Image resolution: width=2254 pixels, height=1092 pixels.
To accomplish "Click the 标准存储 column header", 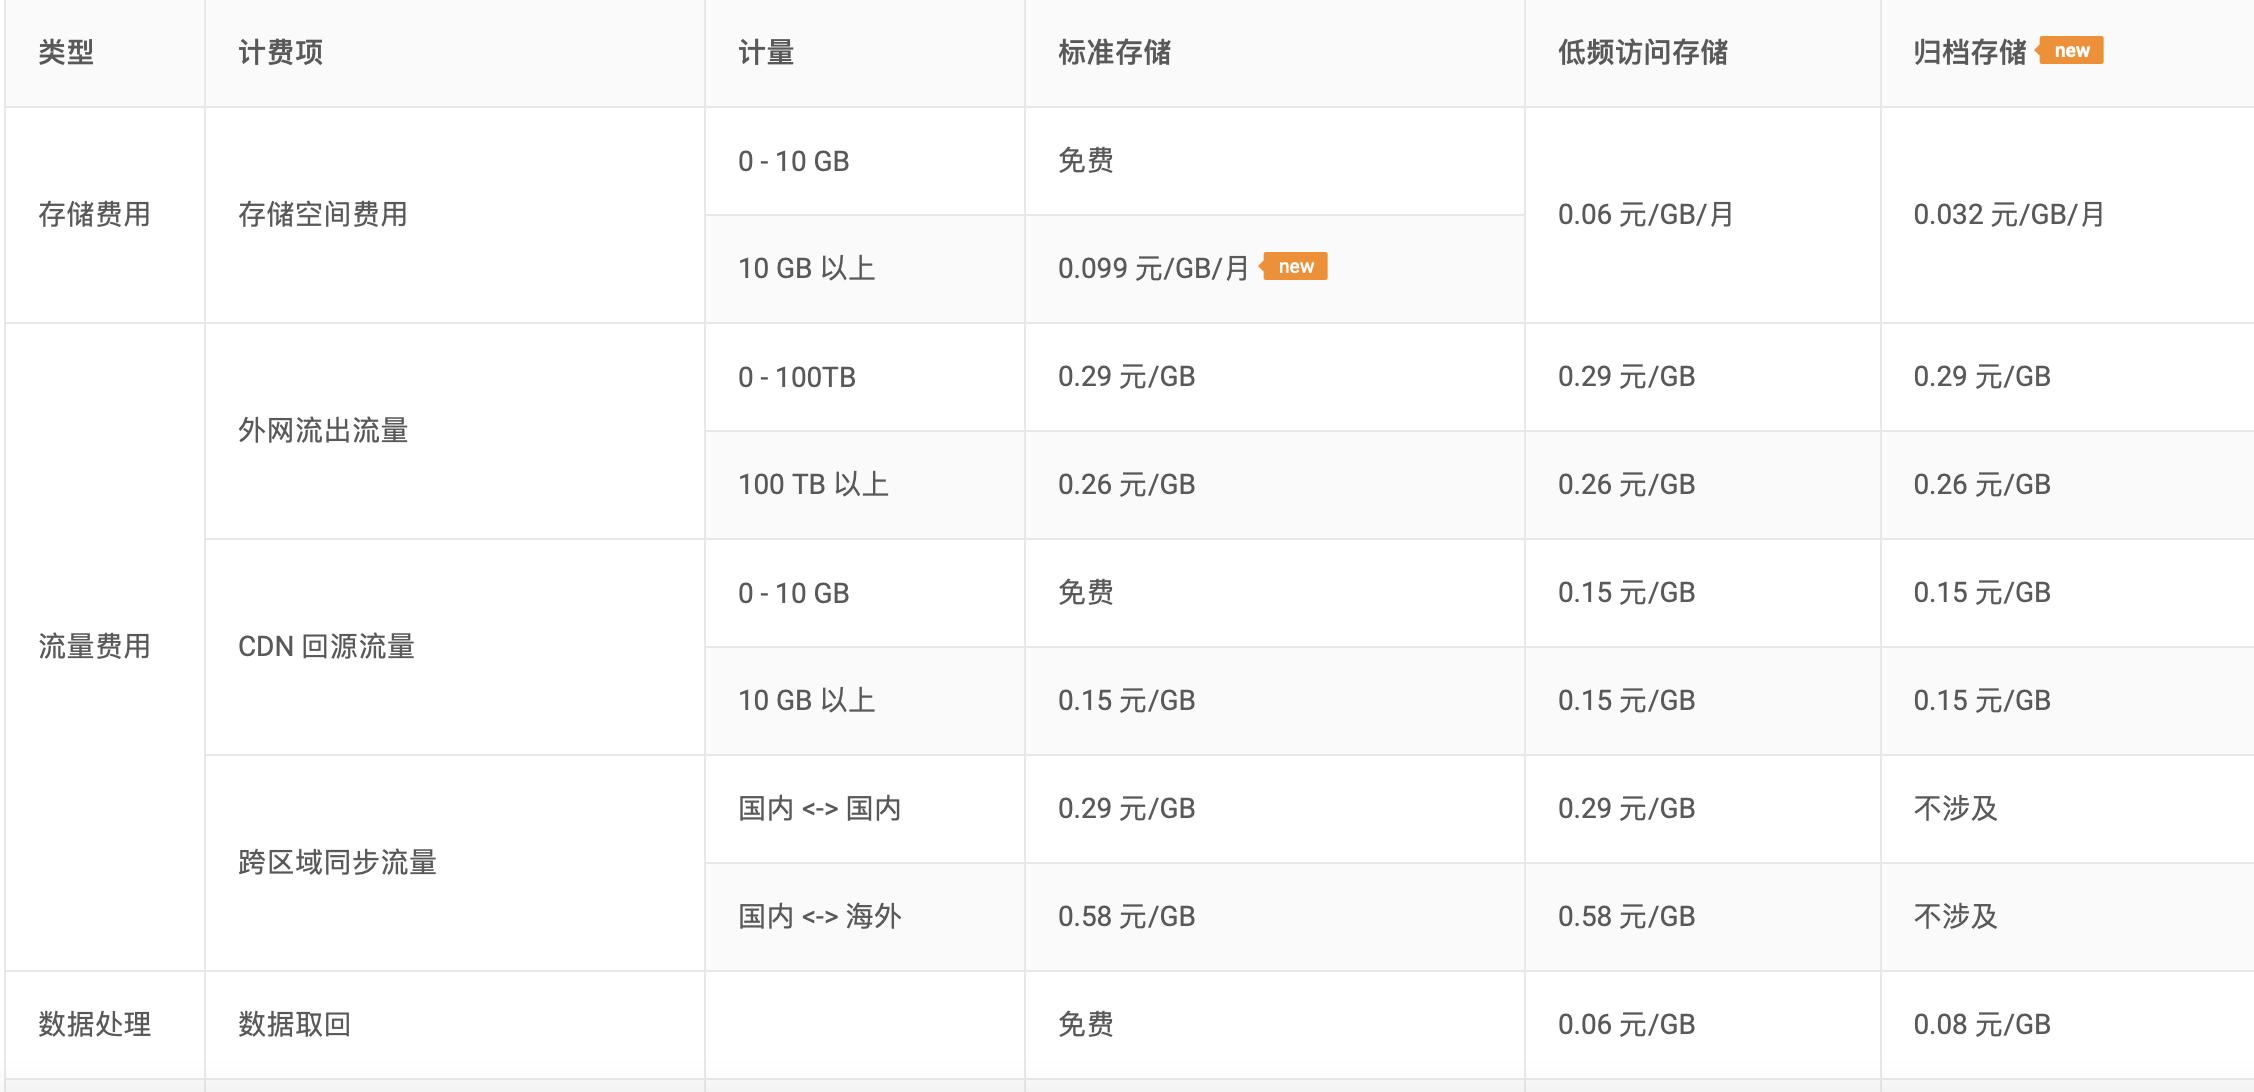I will (x=1114, y=53).
